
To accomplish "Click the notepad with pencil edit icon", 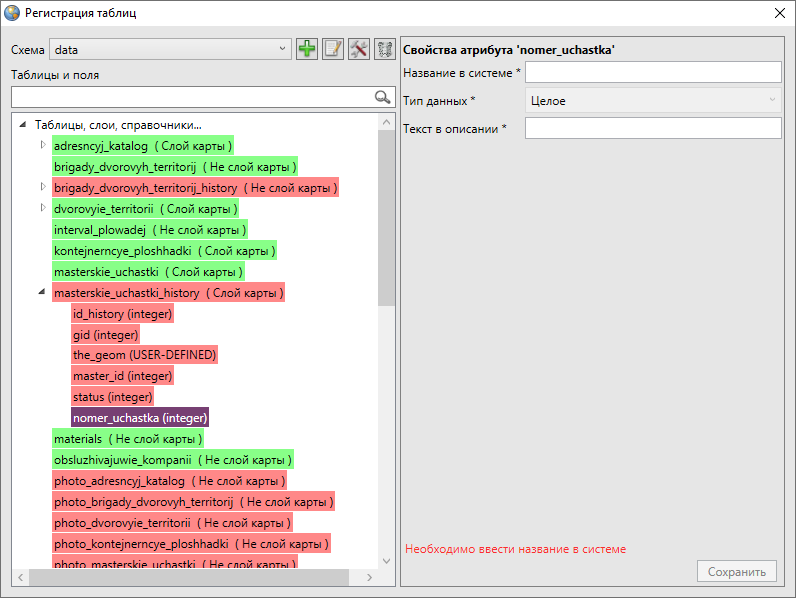I will [x=333, y=49].
